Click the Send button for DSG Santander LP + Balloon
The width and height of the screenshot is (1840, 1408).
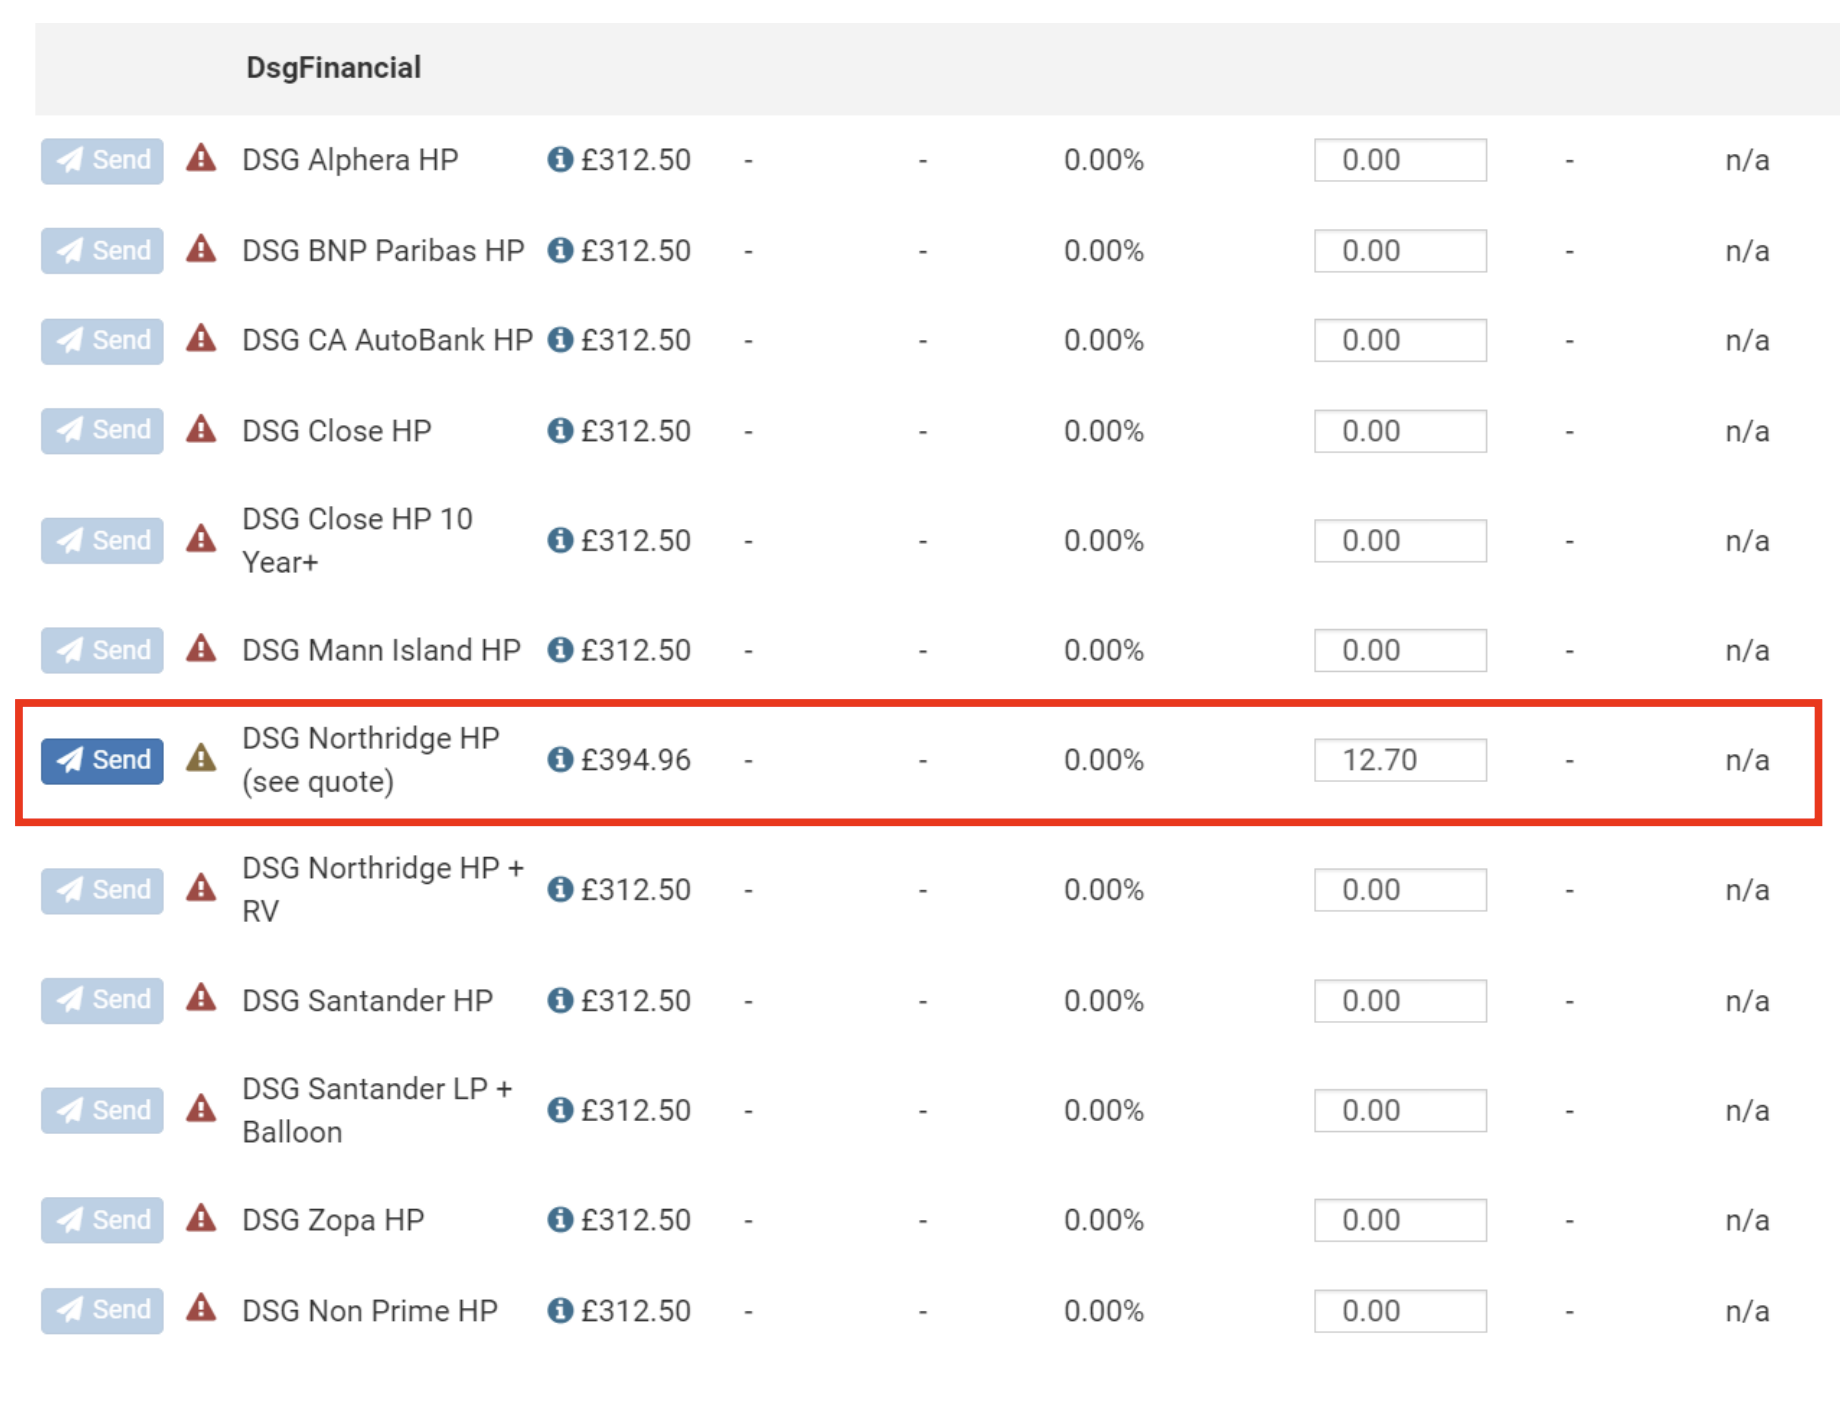click(x=102, y=1110)
